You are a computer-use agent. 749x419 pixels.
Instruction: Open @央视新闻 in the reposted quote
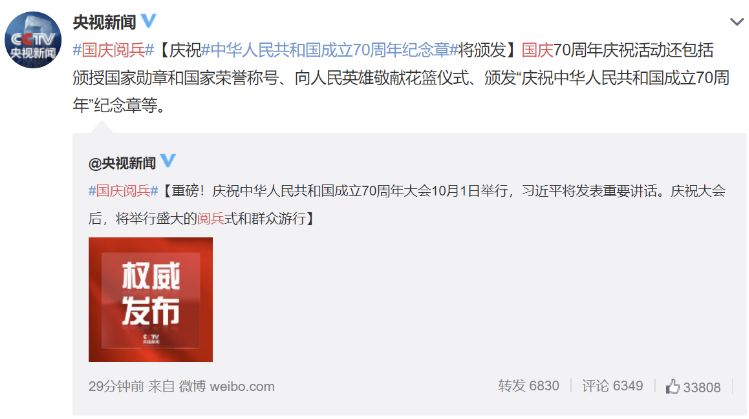122,163
